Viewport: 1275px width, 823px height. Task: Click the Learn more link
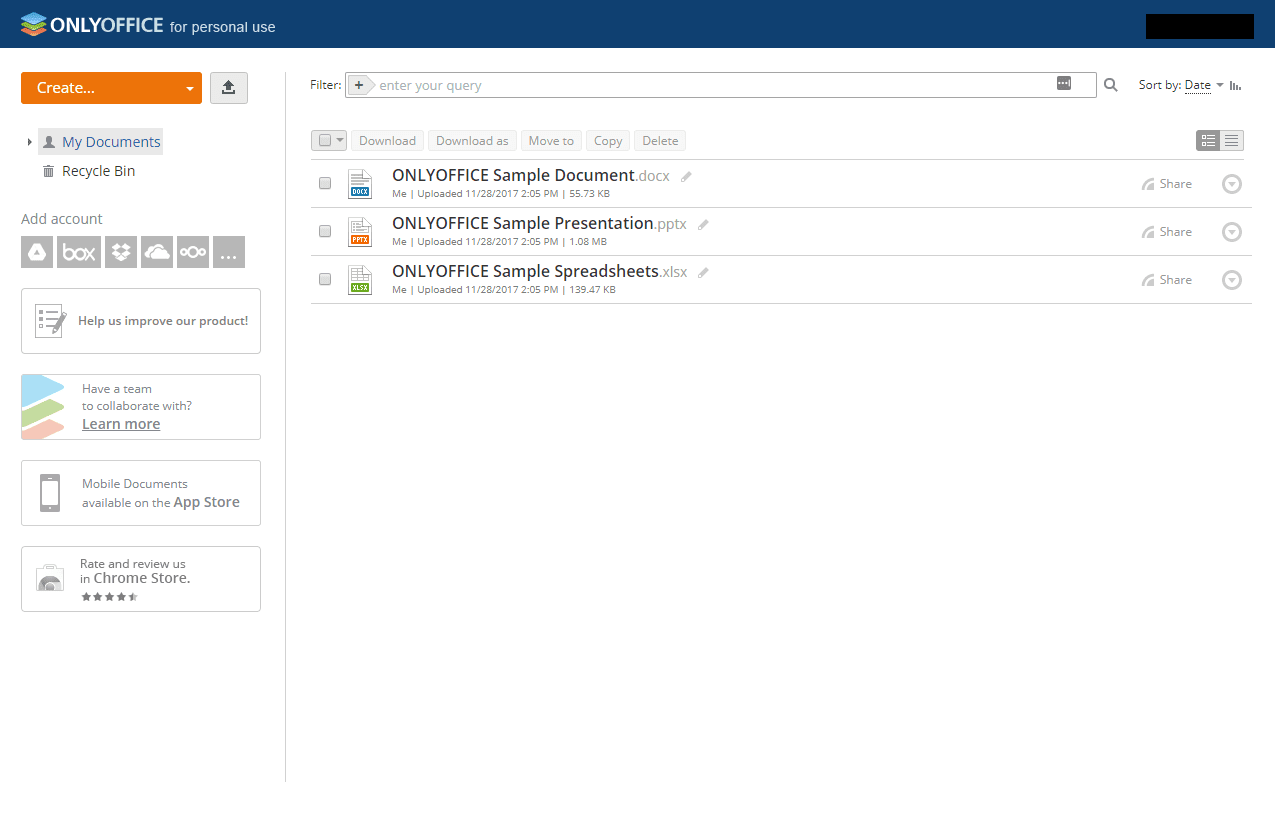click(x=121, y=424)
